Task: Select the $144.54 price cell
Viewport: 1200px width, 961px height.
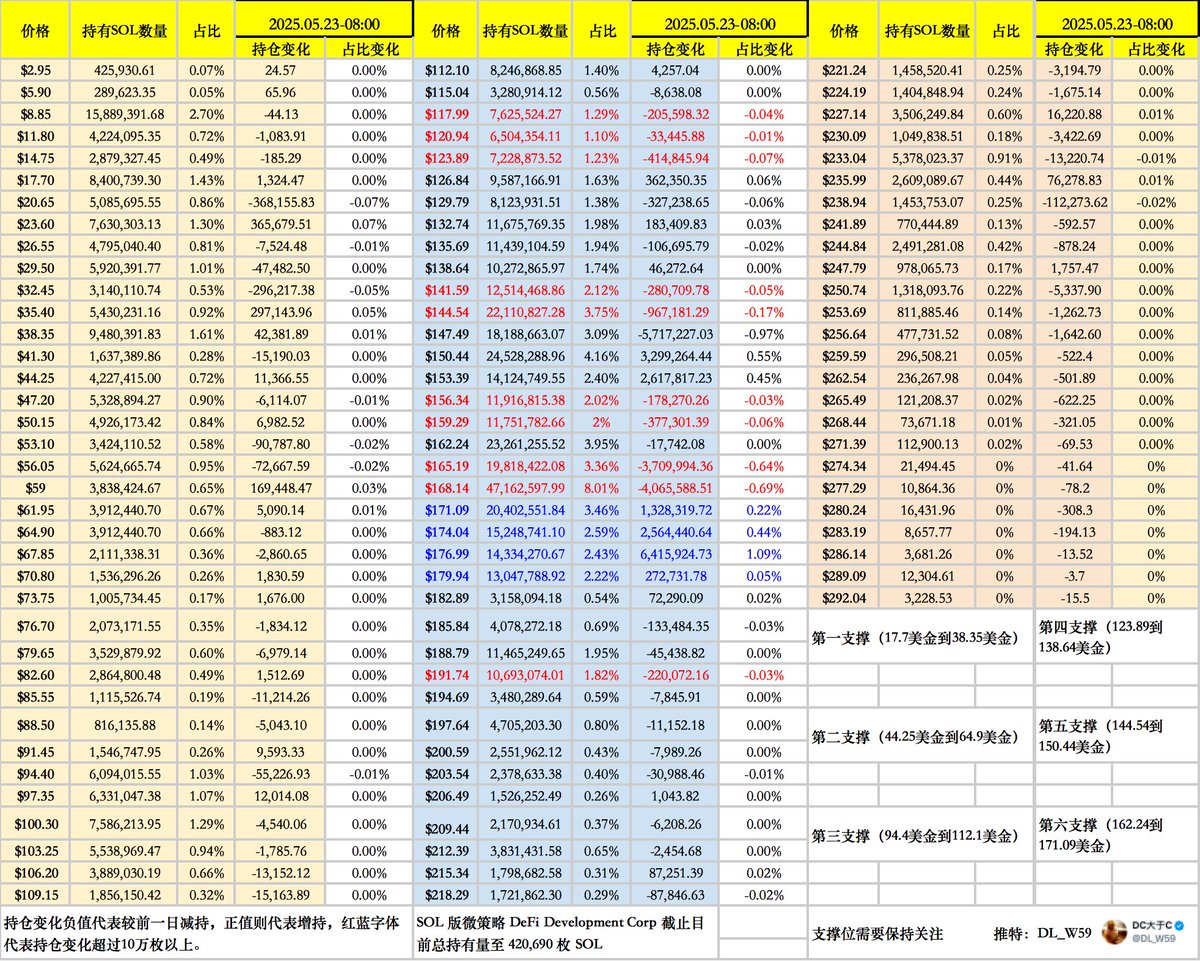Action: [446, 312]
